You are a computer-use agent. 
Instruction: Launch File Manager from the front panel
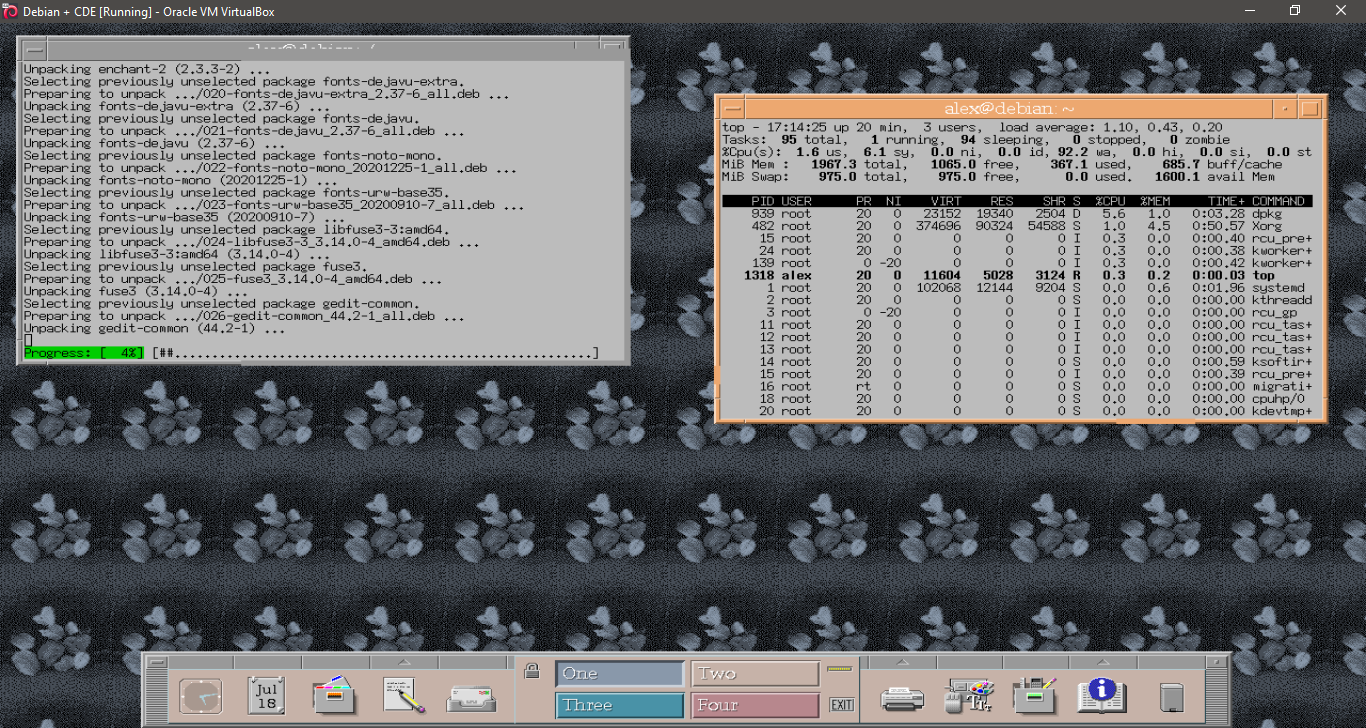335,696
